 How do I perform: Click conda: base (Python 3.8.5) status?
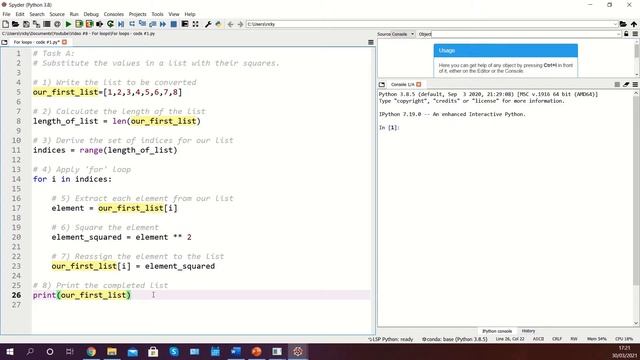pos(454,339)
